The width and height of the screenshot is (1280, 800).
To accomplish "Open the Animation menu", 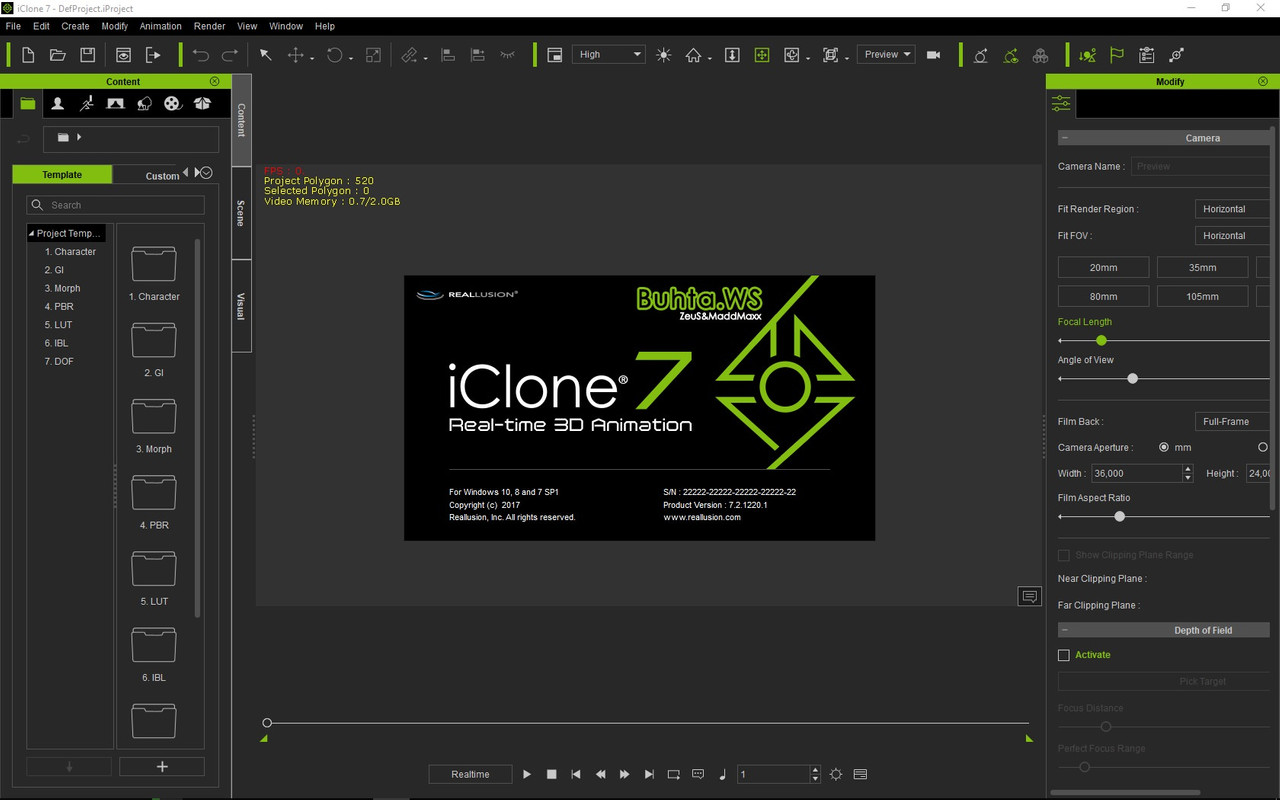I will 161,26.
